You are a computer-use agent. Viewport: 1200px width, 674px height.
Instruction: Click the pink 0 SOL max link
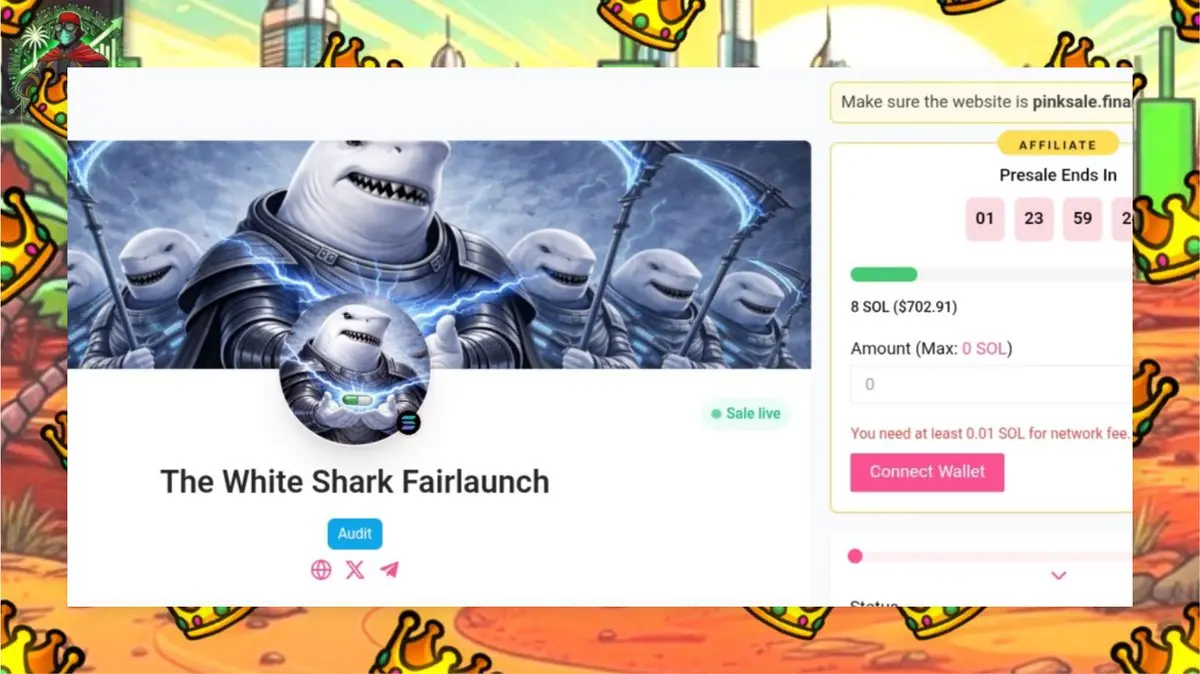click(985, 349)
